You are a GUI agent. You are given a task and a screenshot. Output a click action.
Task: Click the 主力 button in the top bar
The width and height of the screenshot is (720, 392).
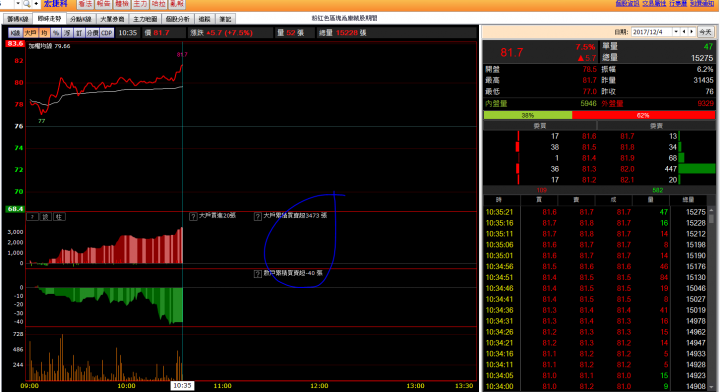[x=140, y=4]
